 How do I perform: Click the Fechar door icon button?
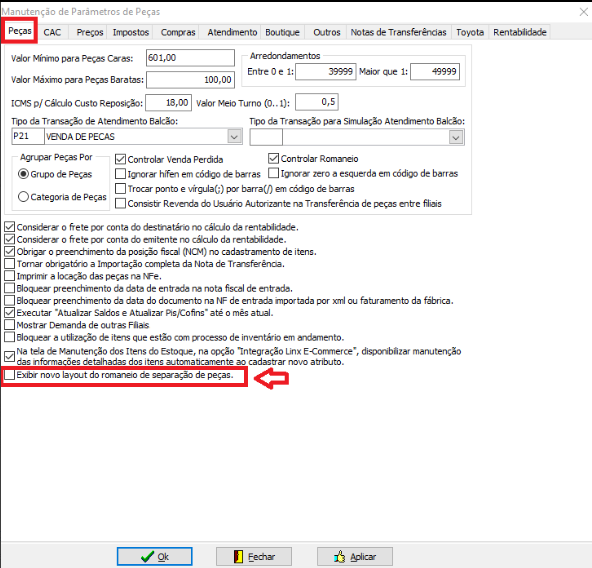(254, 556)
